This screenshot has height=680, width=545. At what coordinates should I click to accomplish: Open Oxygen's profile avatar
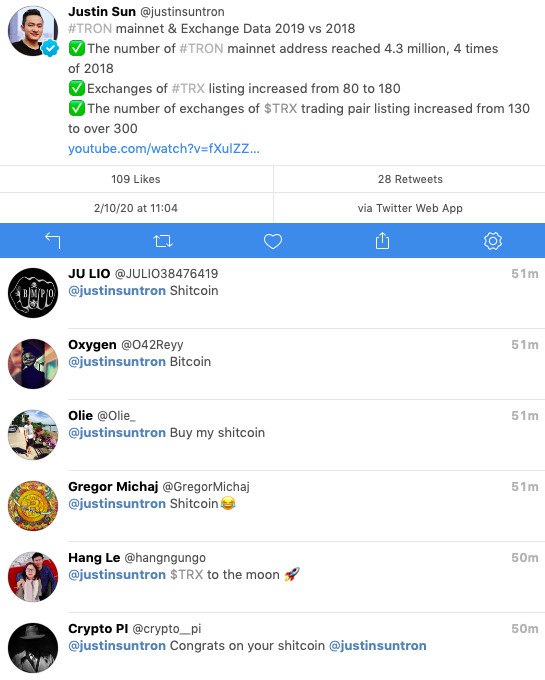click(x=33, y=363)
